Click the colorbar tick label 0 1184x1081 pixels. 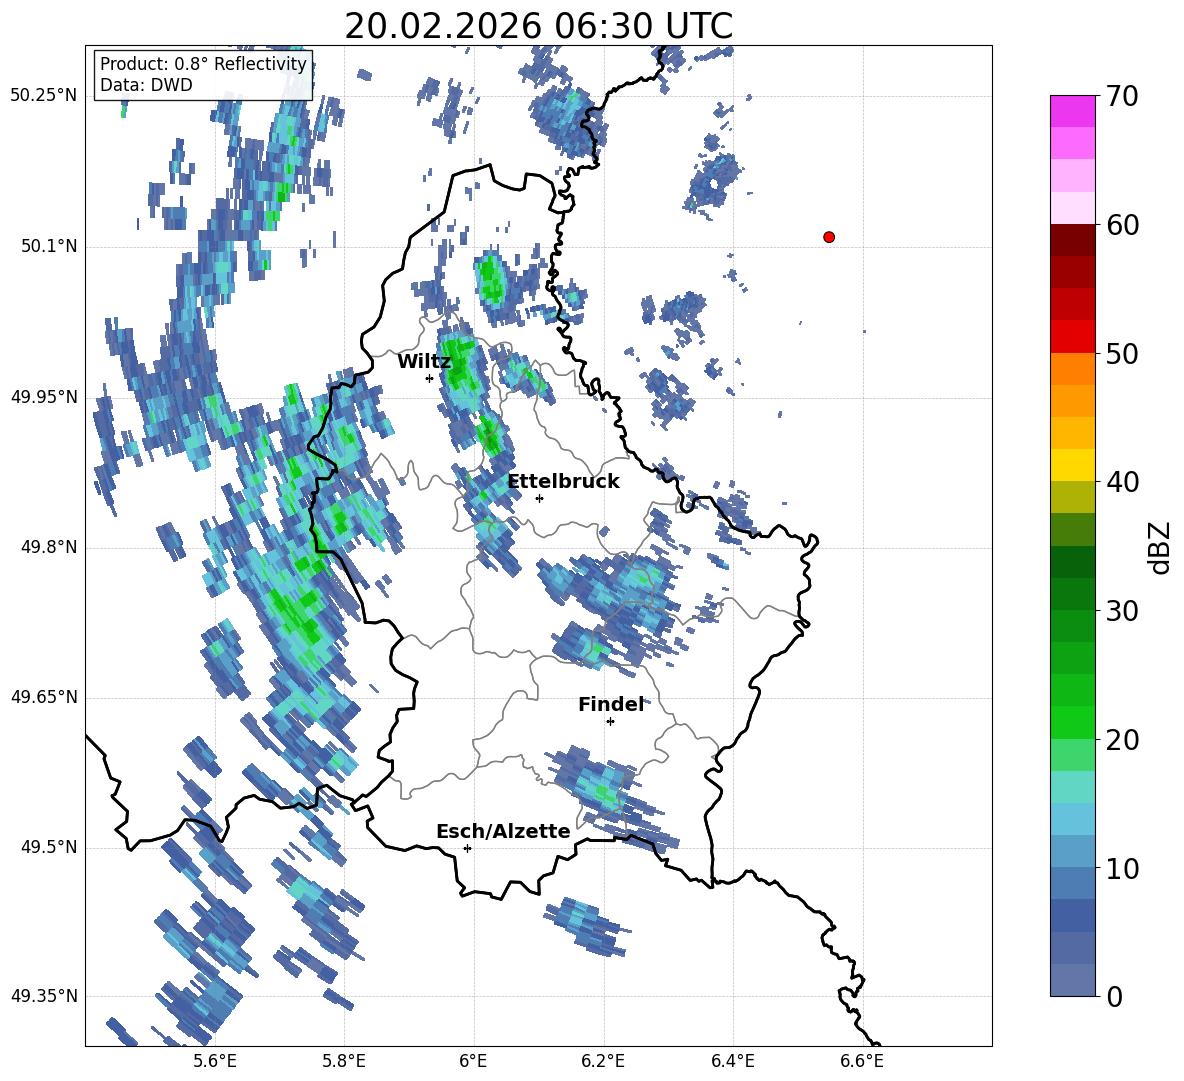click(1114, 996)
